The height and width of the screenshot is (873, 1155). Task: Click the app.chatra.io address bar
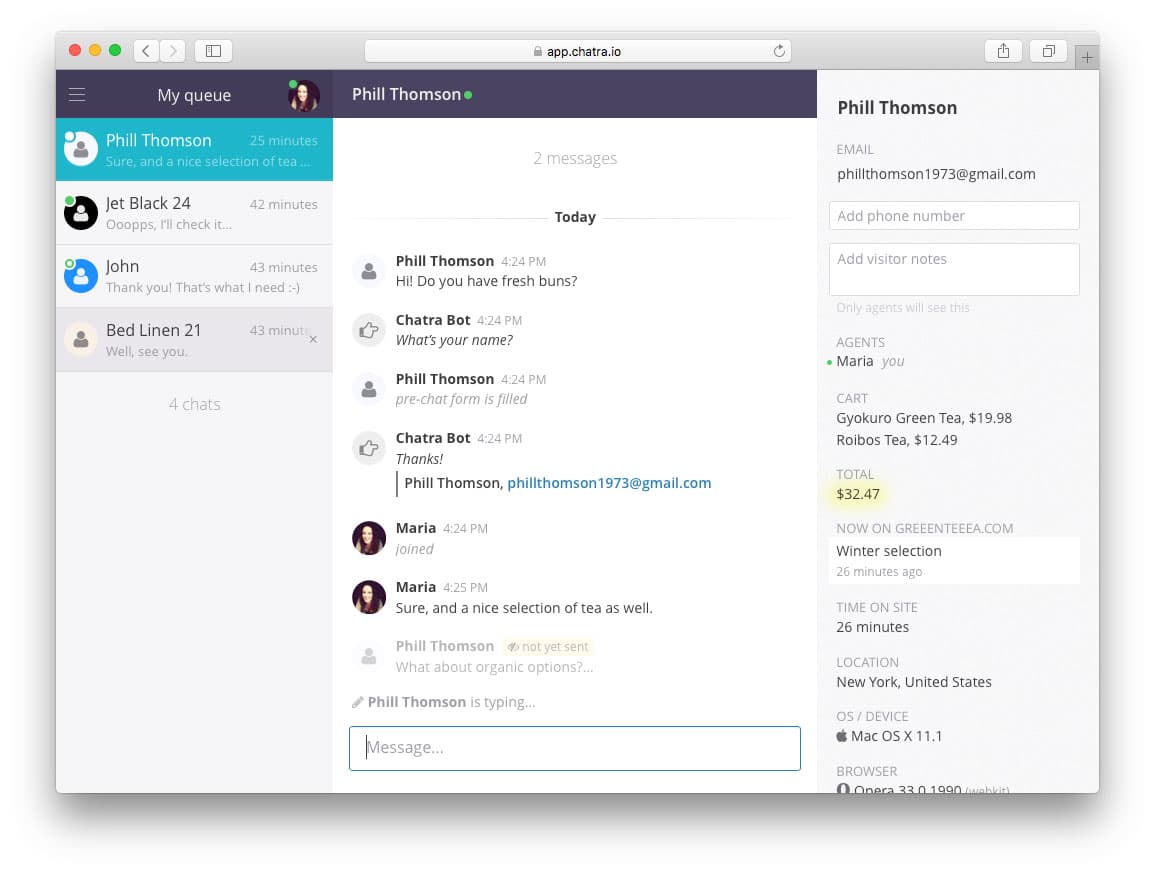pos(577,51)
